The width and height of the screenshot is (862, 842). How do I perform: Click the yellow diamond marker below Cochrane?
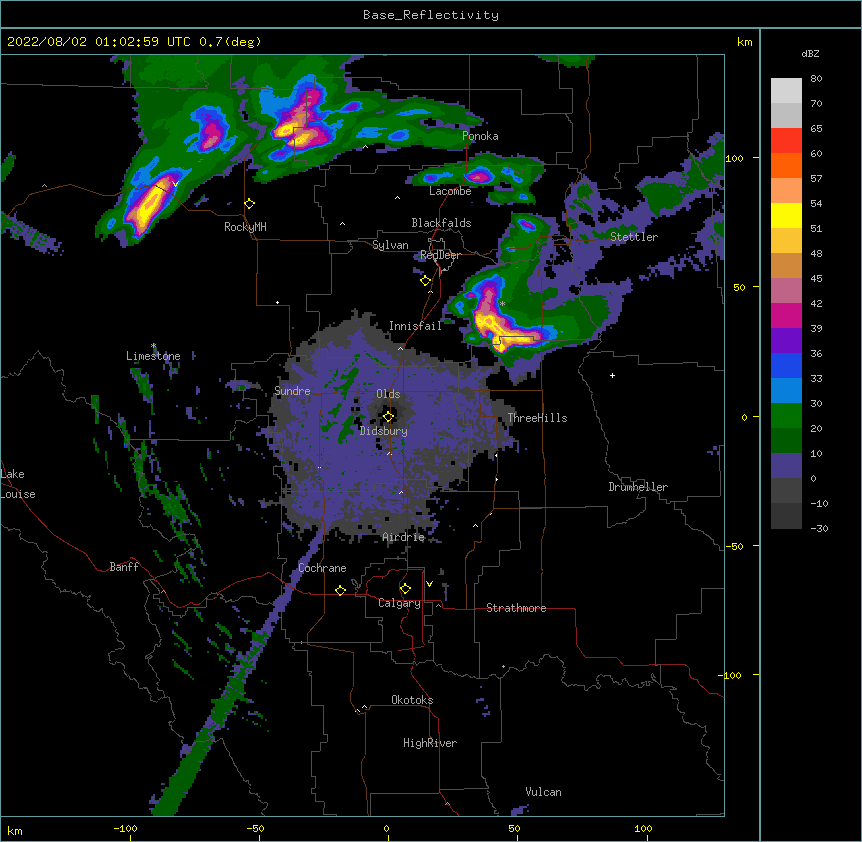click(x=340, y=590)
